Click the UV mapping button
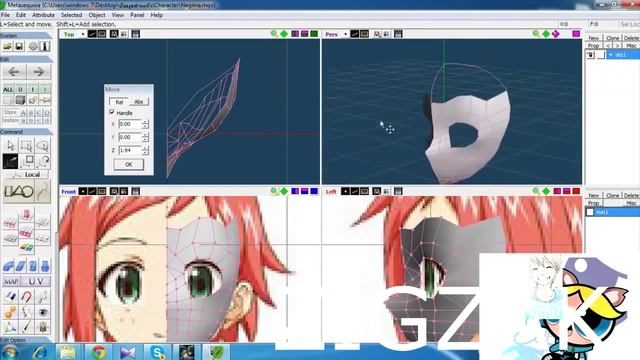Screen dimensions: 640x360 tap(35, 282)
